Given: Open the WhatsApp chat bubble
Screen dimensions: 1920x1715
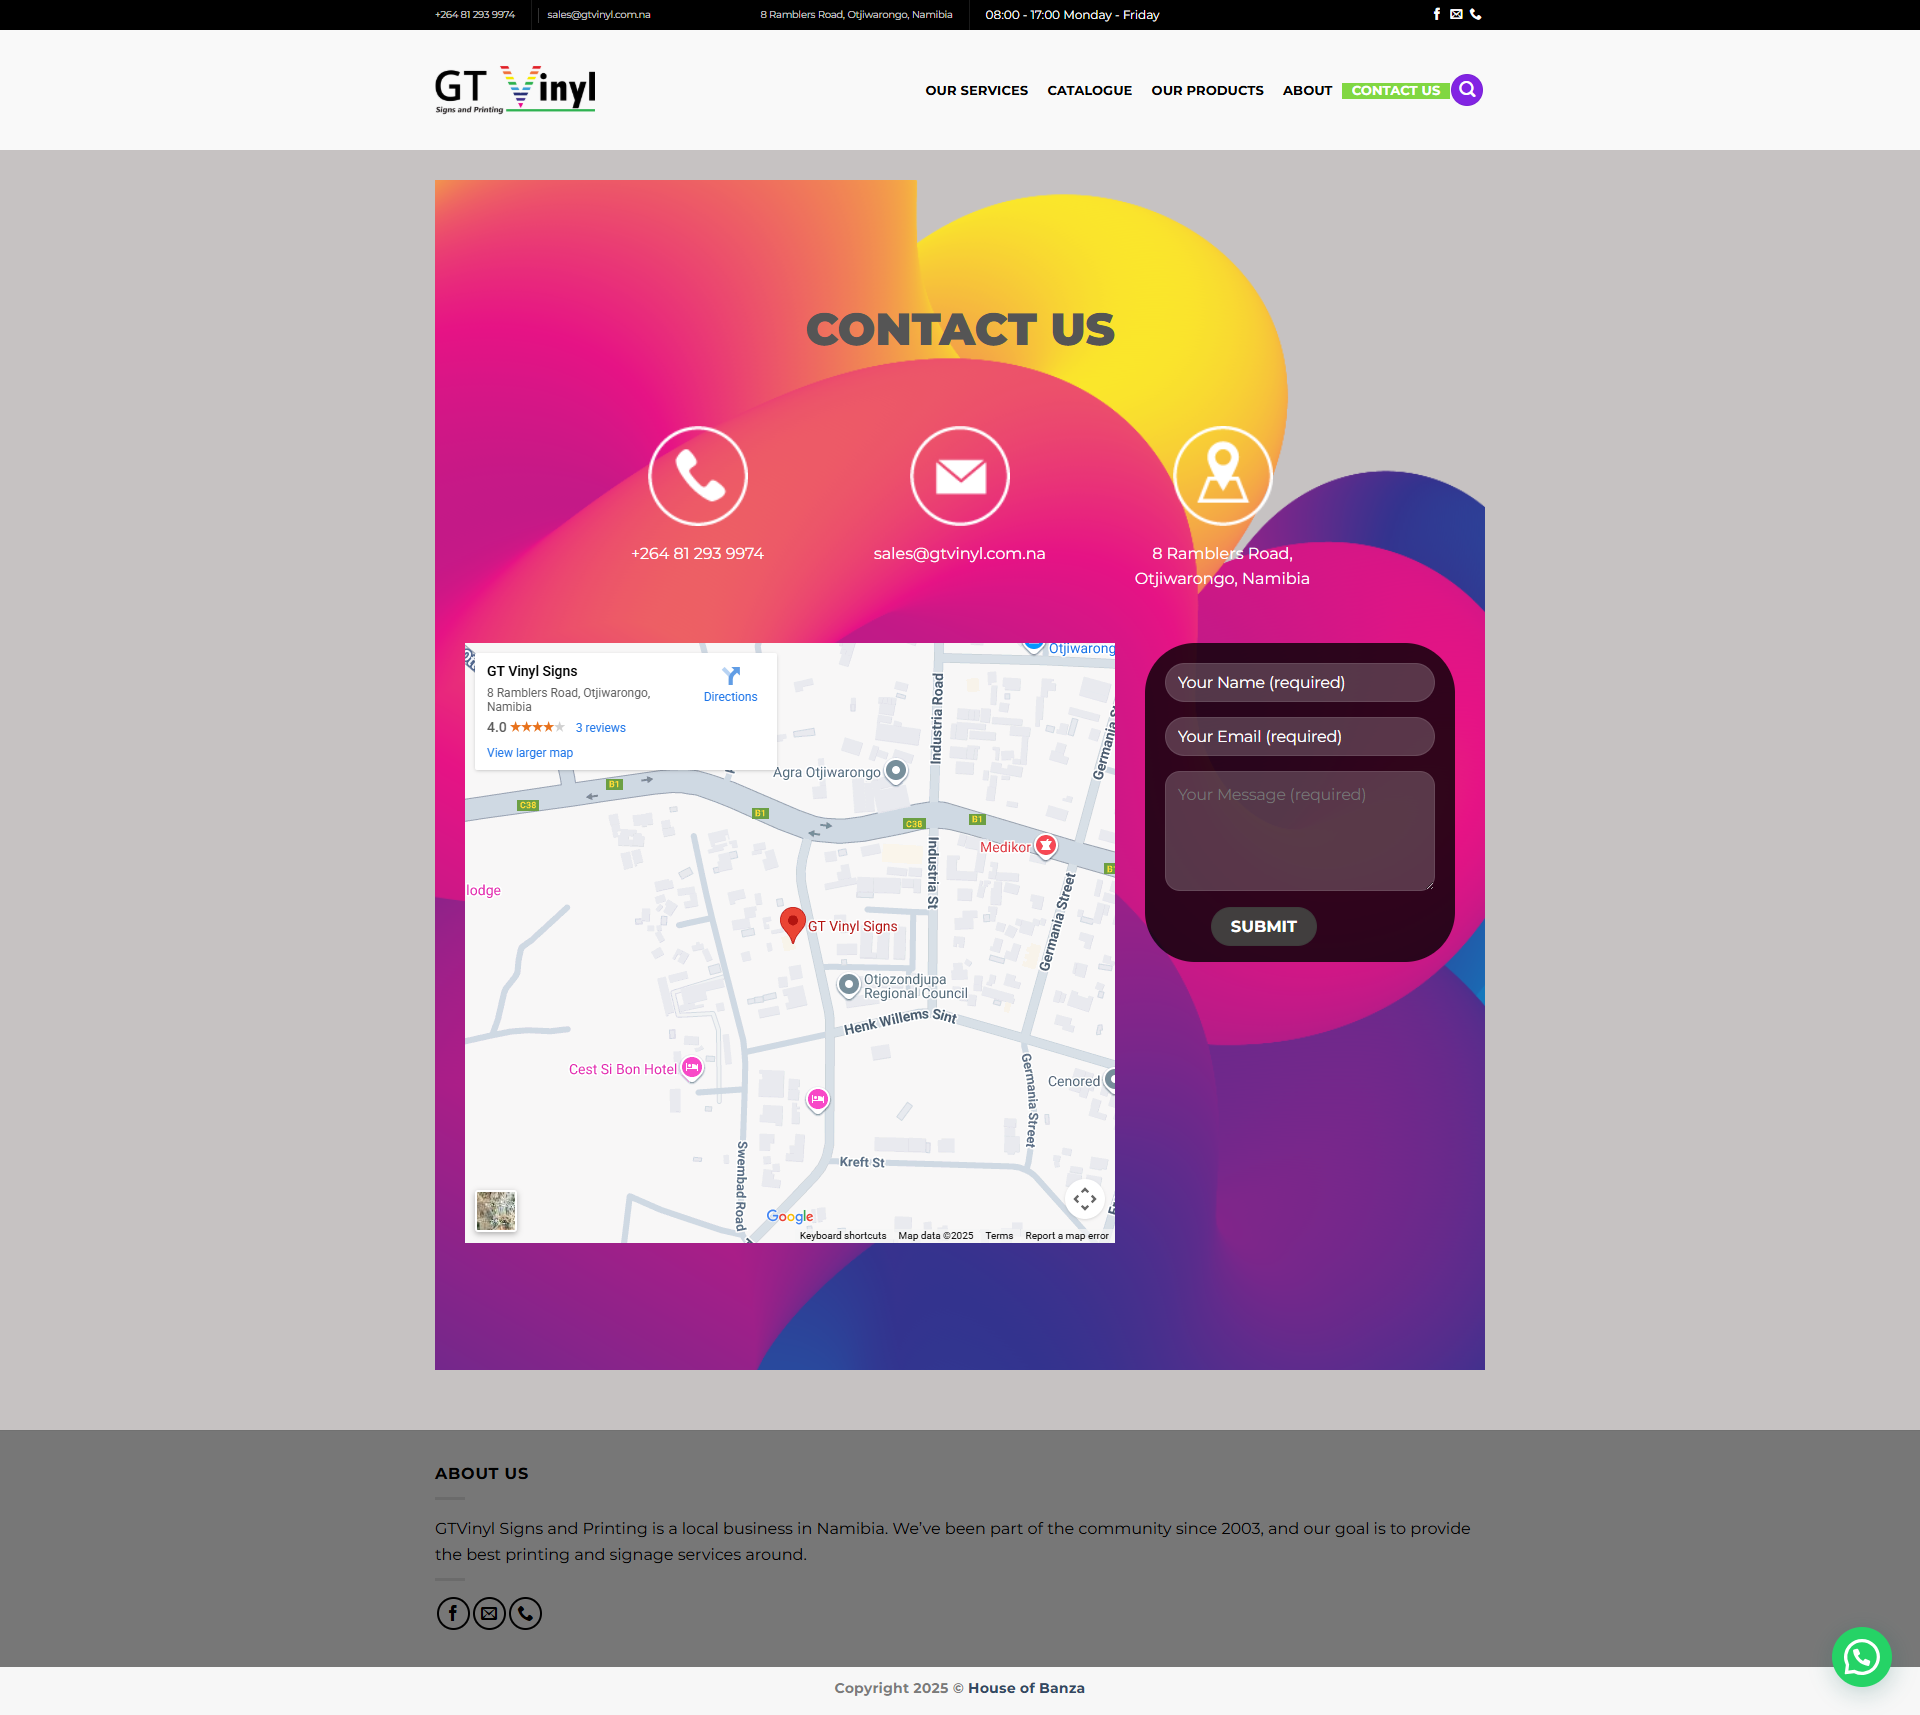Looking at the screenshot, I should tap(1861, 1657).
